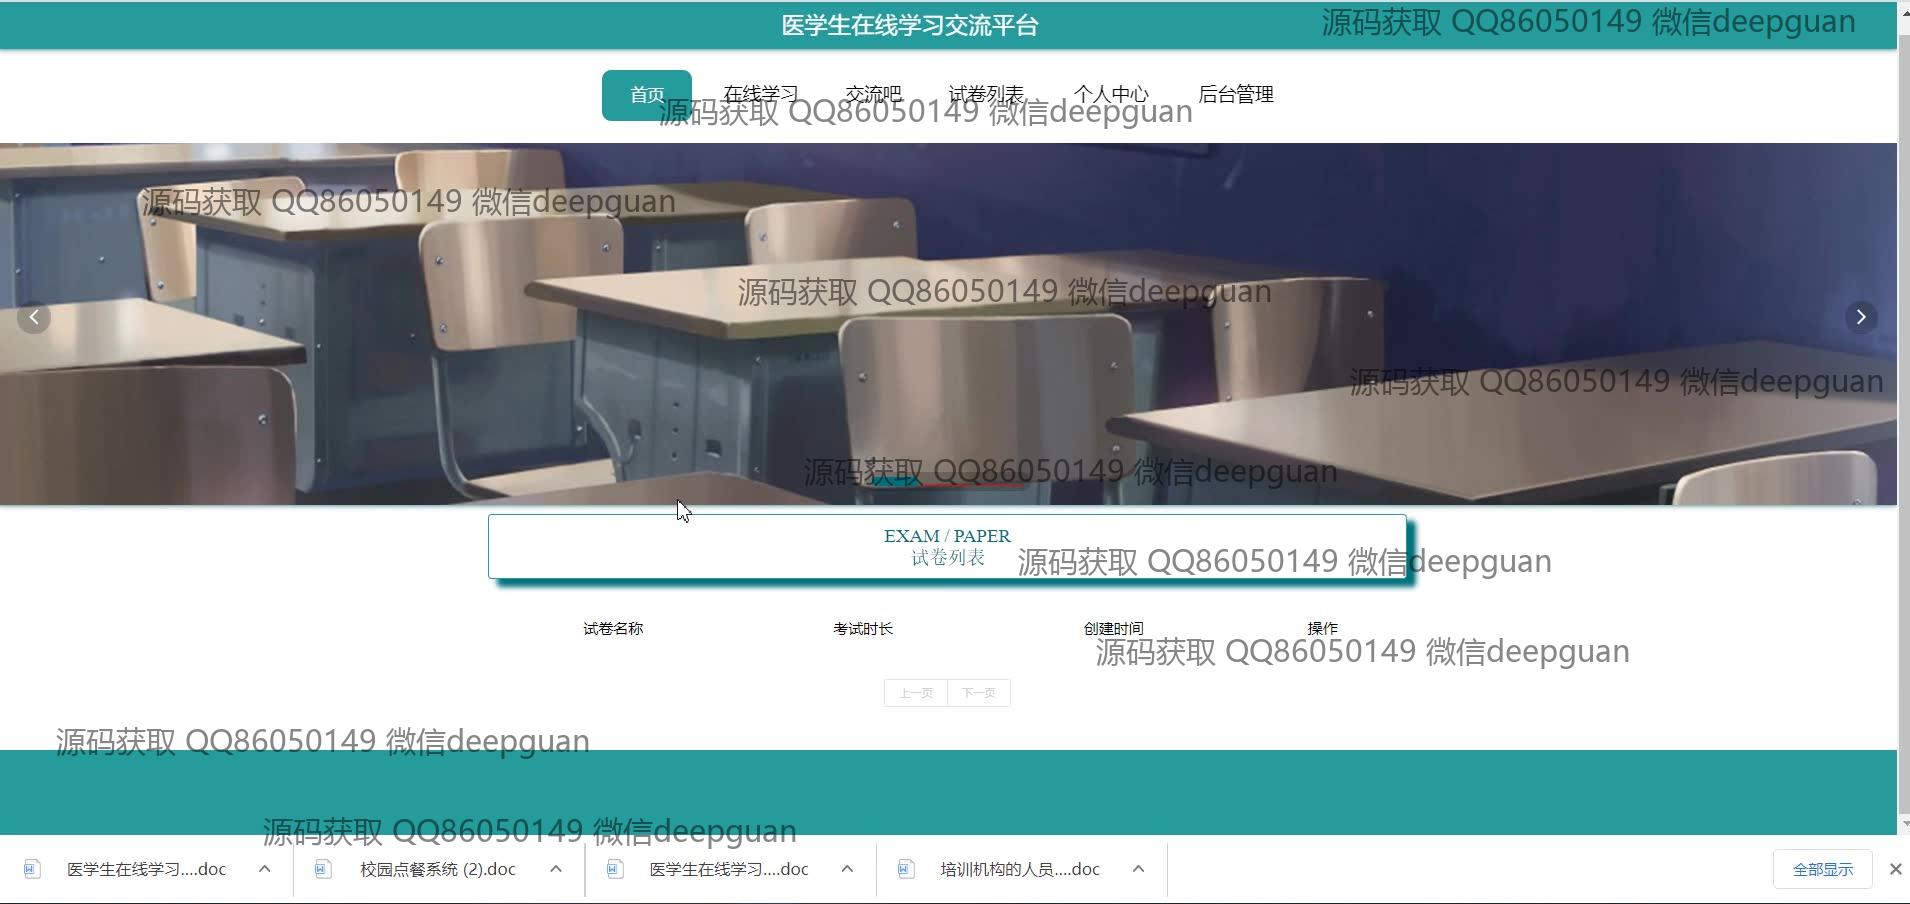Viewport: 1910px width, 904px height.
Task: Open the 后台管理 admin page
Action: click(x=1235, y=94)
